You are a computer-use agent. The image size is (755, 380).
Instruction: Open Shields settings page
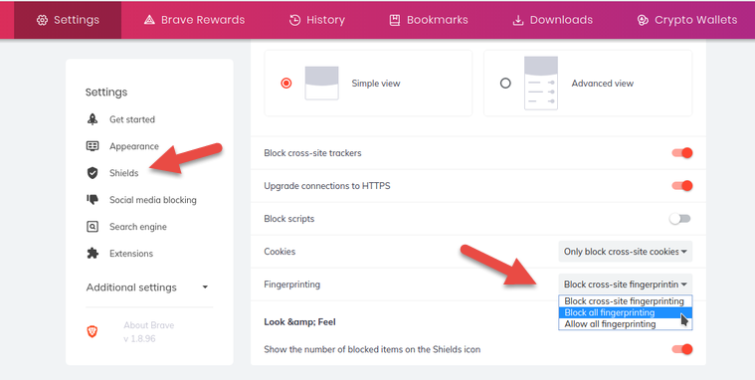tap(124, 173)
